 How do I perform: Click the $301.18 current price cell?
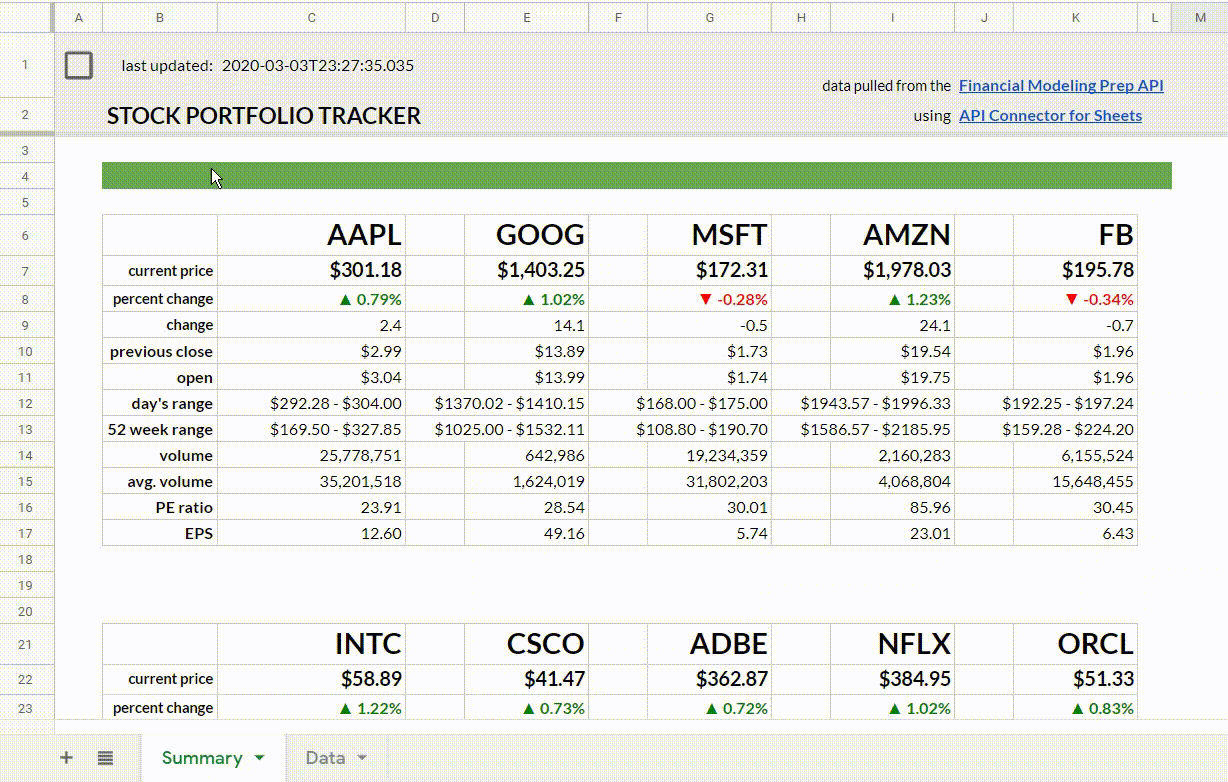[x=312, y=270]
